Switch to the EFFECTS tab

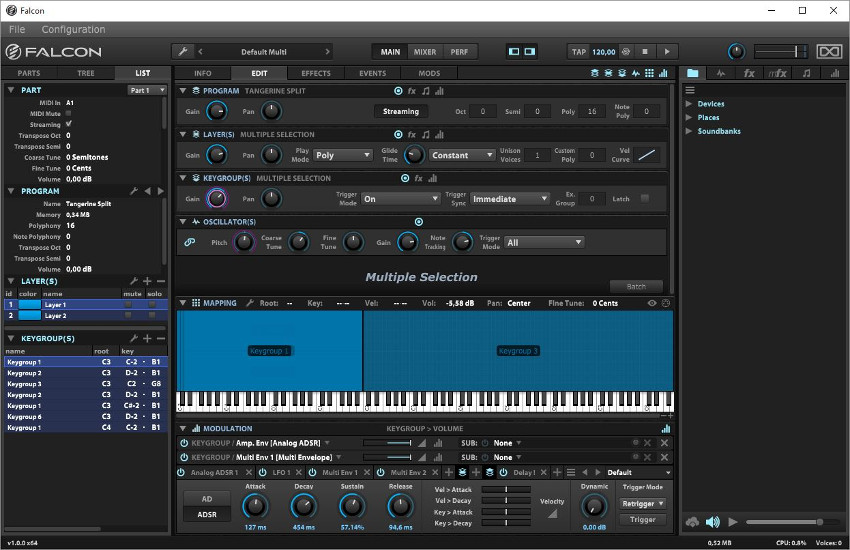pos(316,73)
